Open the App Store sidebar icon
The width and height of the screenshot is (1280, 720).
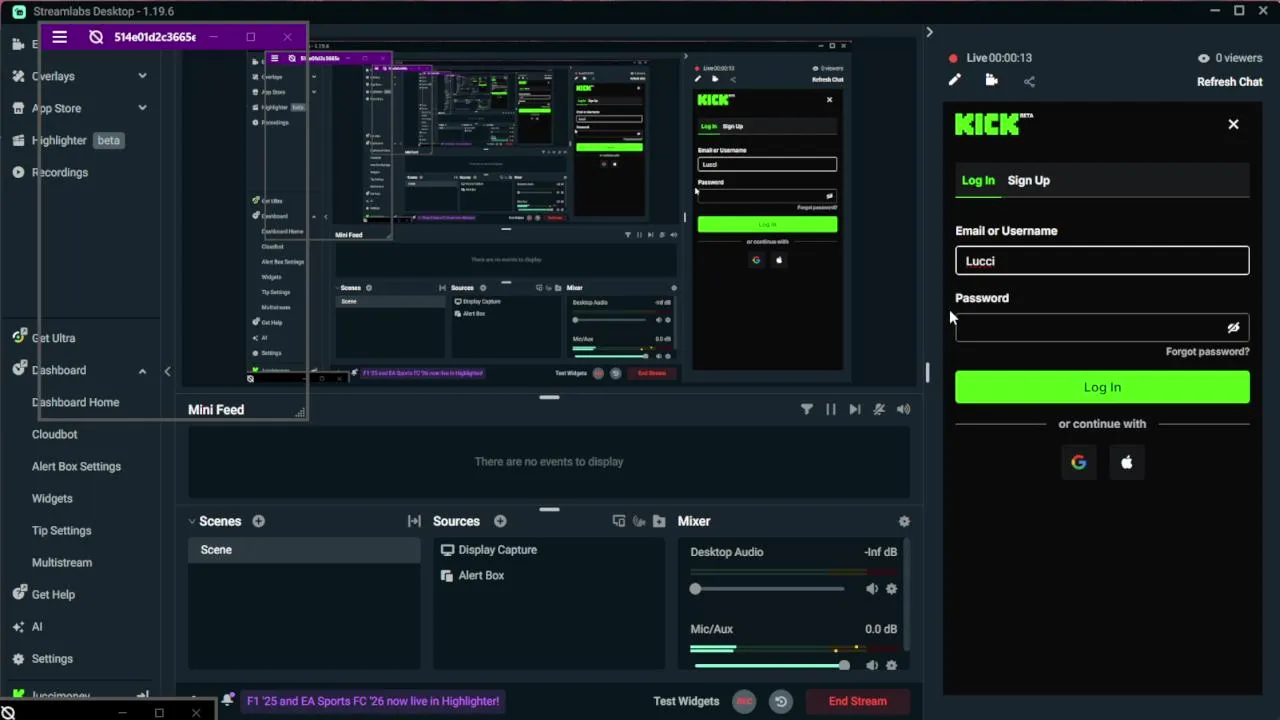[x=18, y=108]
